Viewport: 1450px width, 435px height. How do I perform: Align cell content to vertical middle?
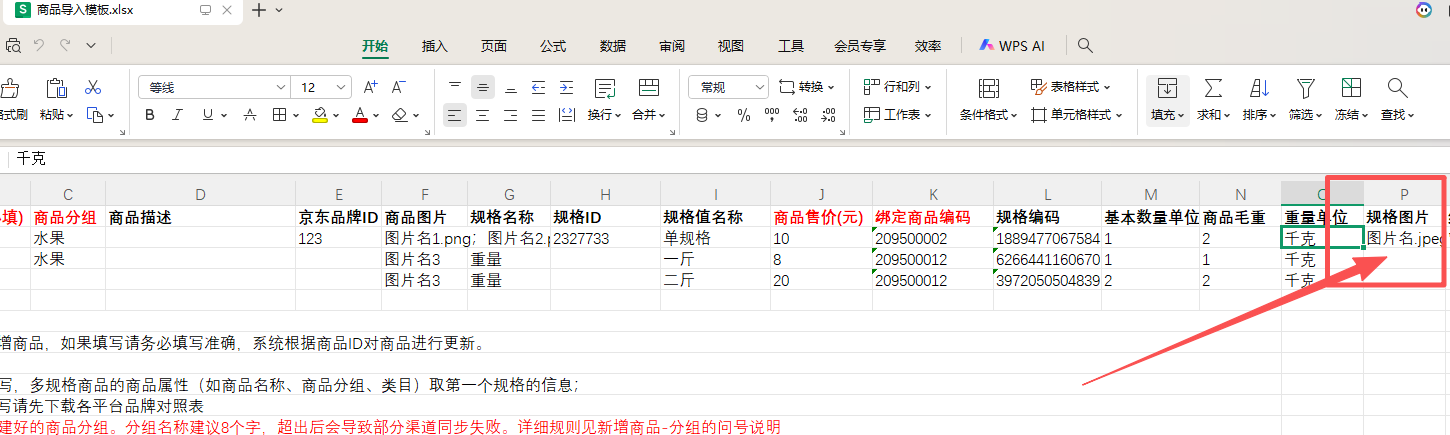[483, 87]
